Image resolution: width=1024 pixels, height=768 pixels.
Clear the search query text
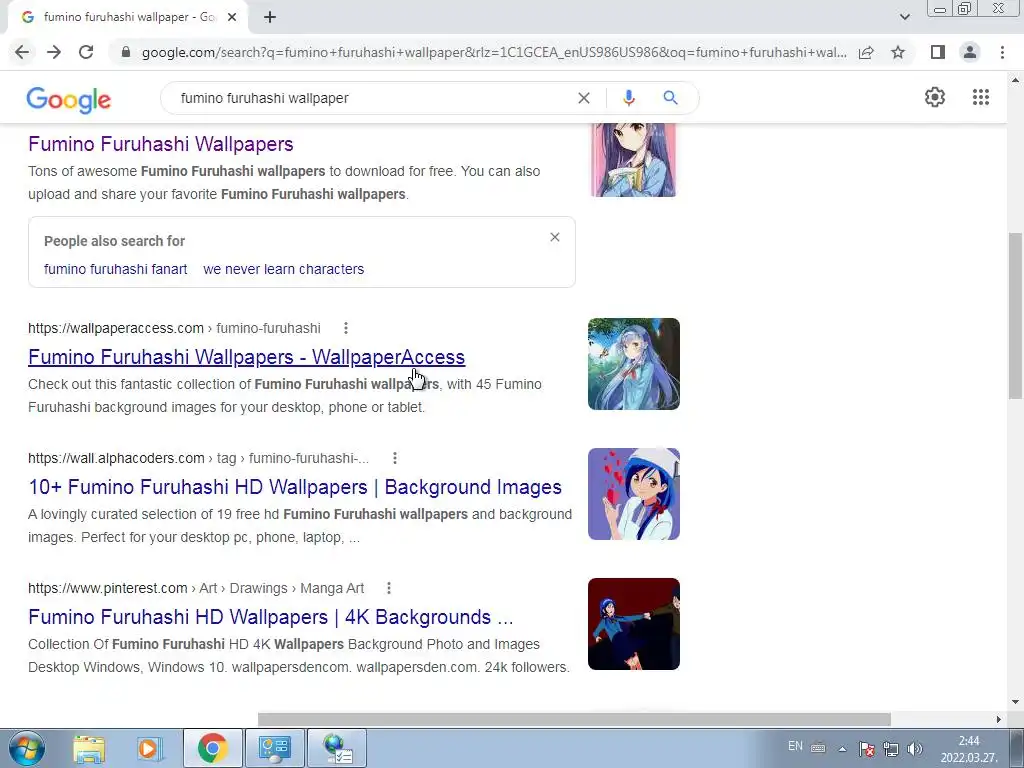pos(584,98)
